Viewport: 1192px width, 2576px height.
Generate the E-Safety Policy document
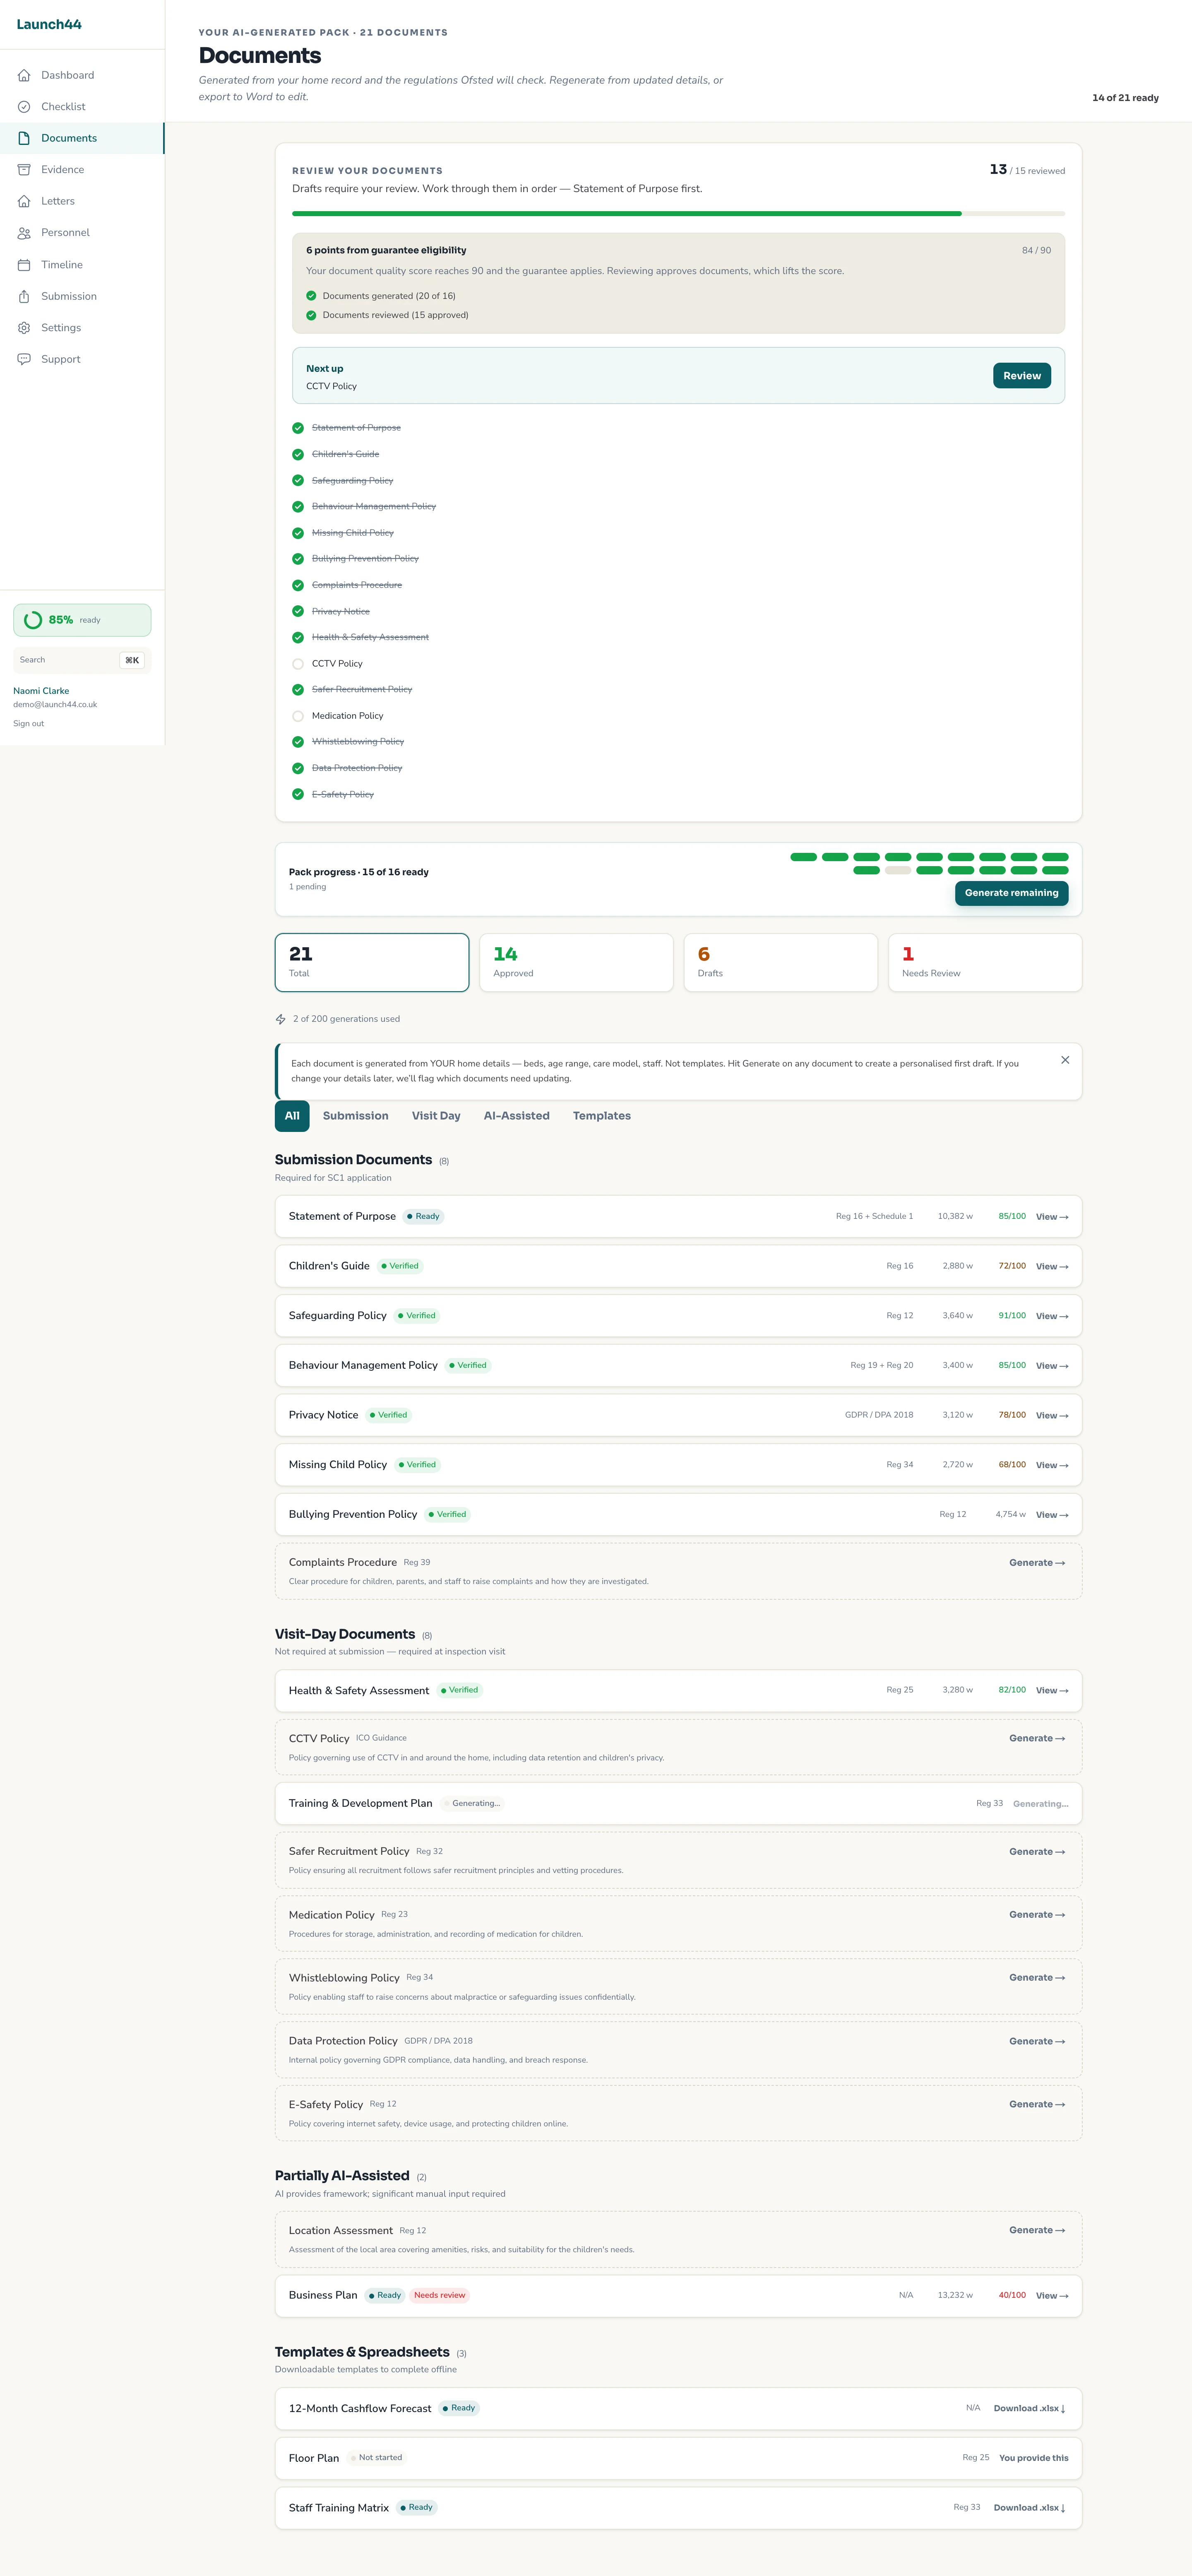coord(1037,2105)
